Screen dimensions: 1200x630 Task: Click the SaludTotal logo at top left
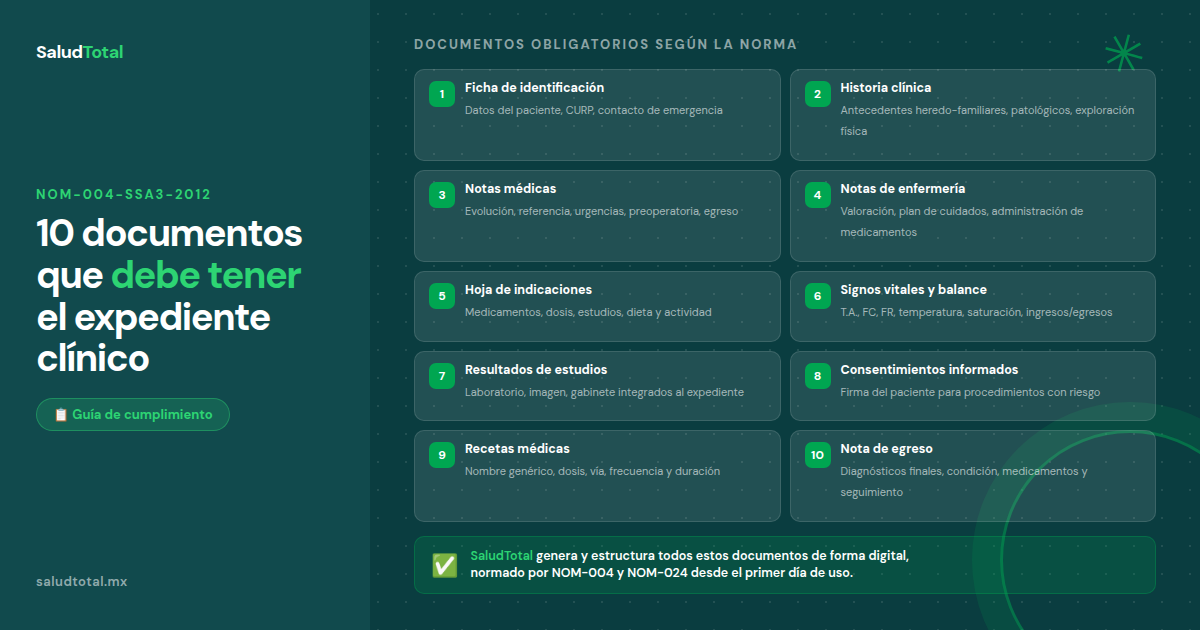79,52
